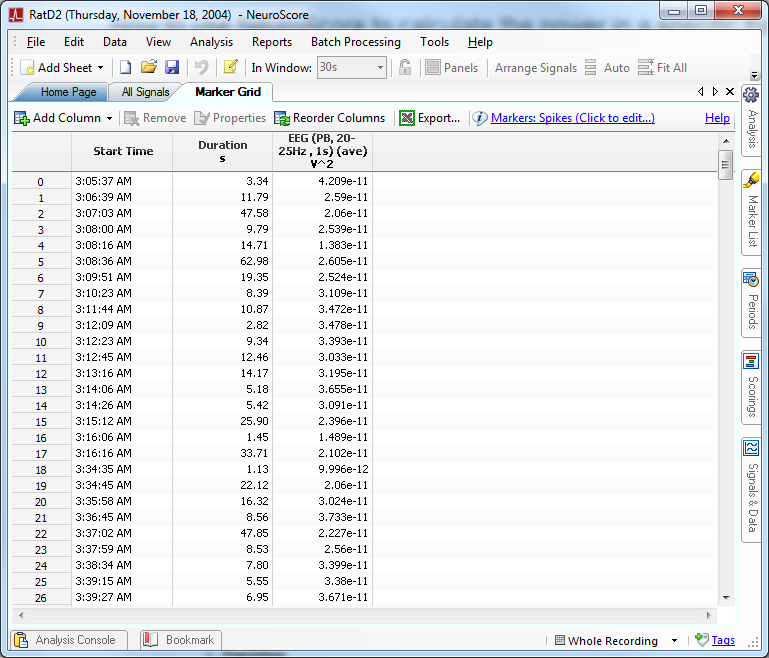Click the horizontal scrollbar right arrow

709,615
